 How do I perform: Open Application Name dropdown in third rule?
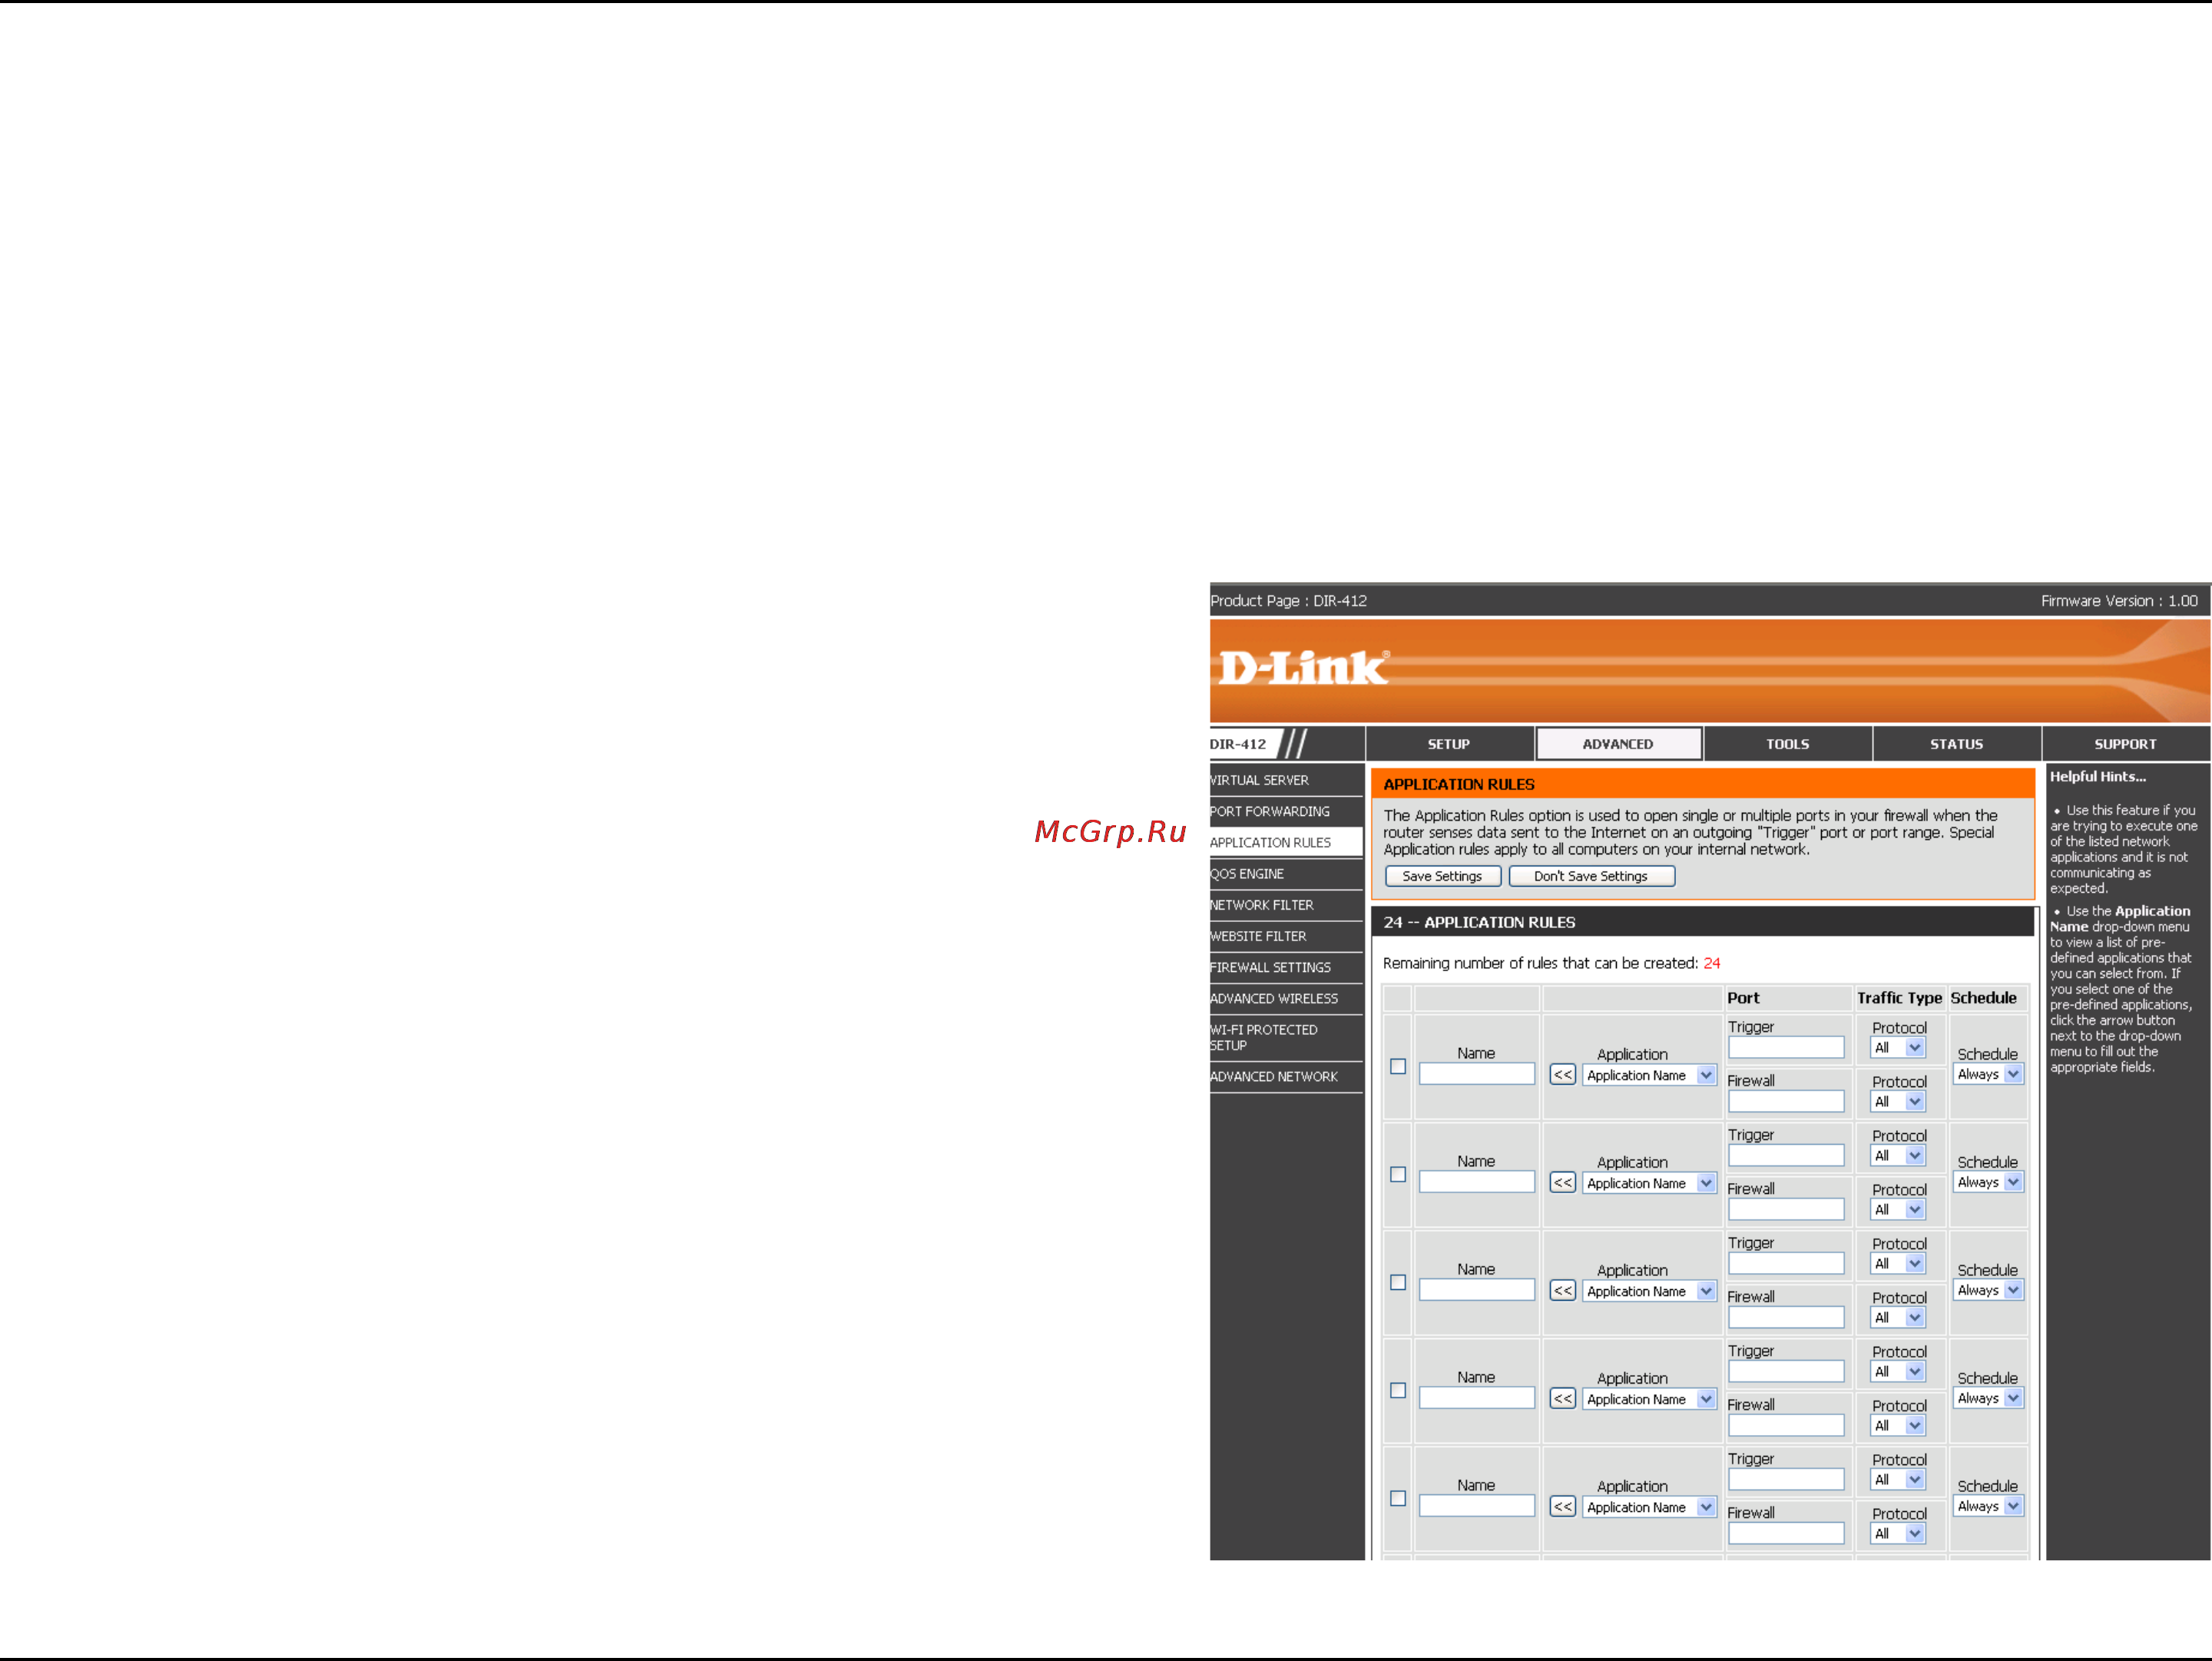[1650, 1291]
